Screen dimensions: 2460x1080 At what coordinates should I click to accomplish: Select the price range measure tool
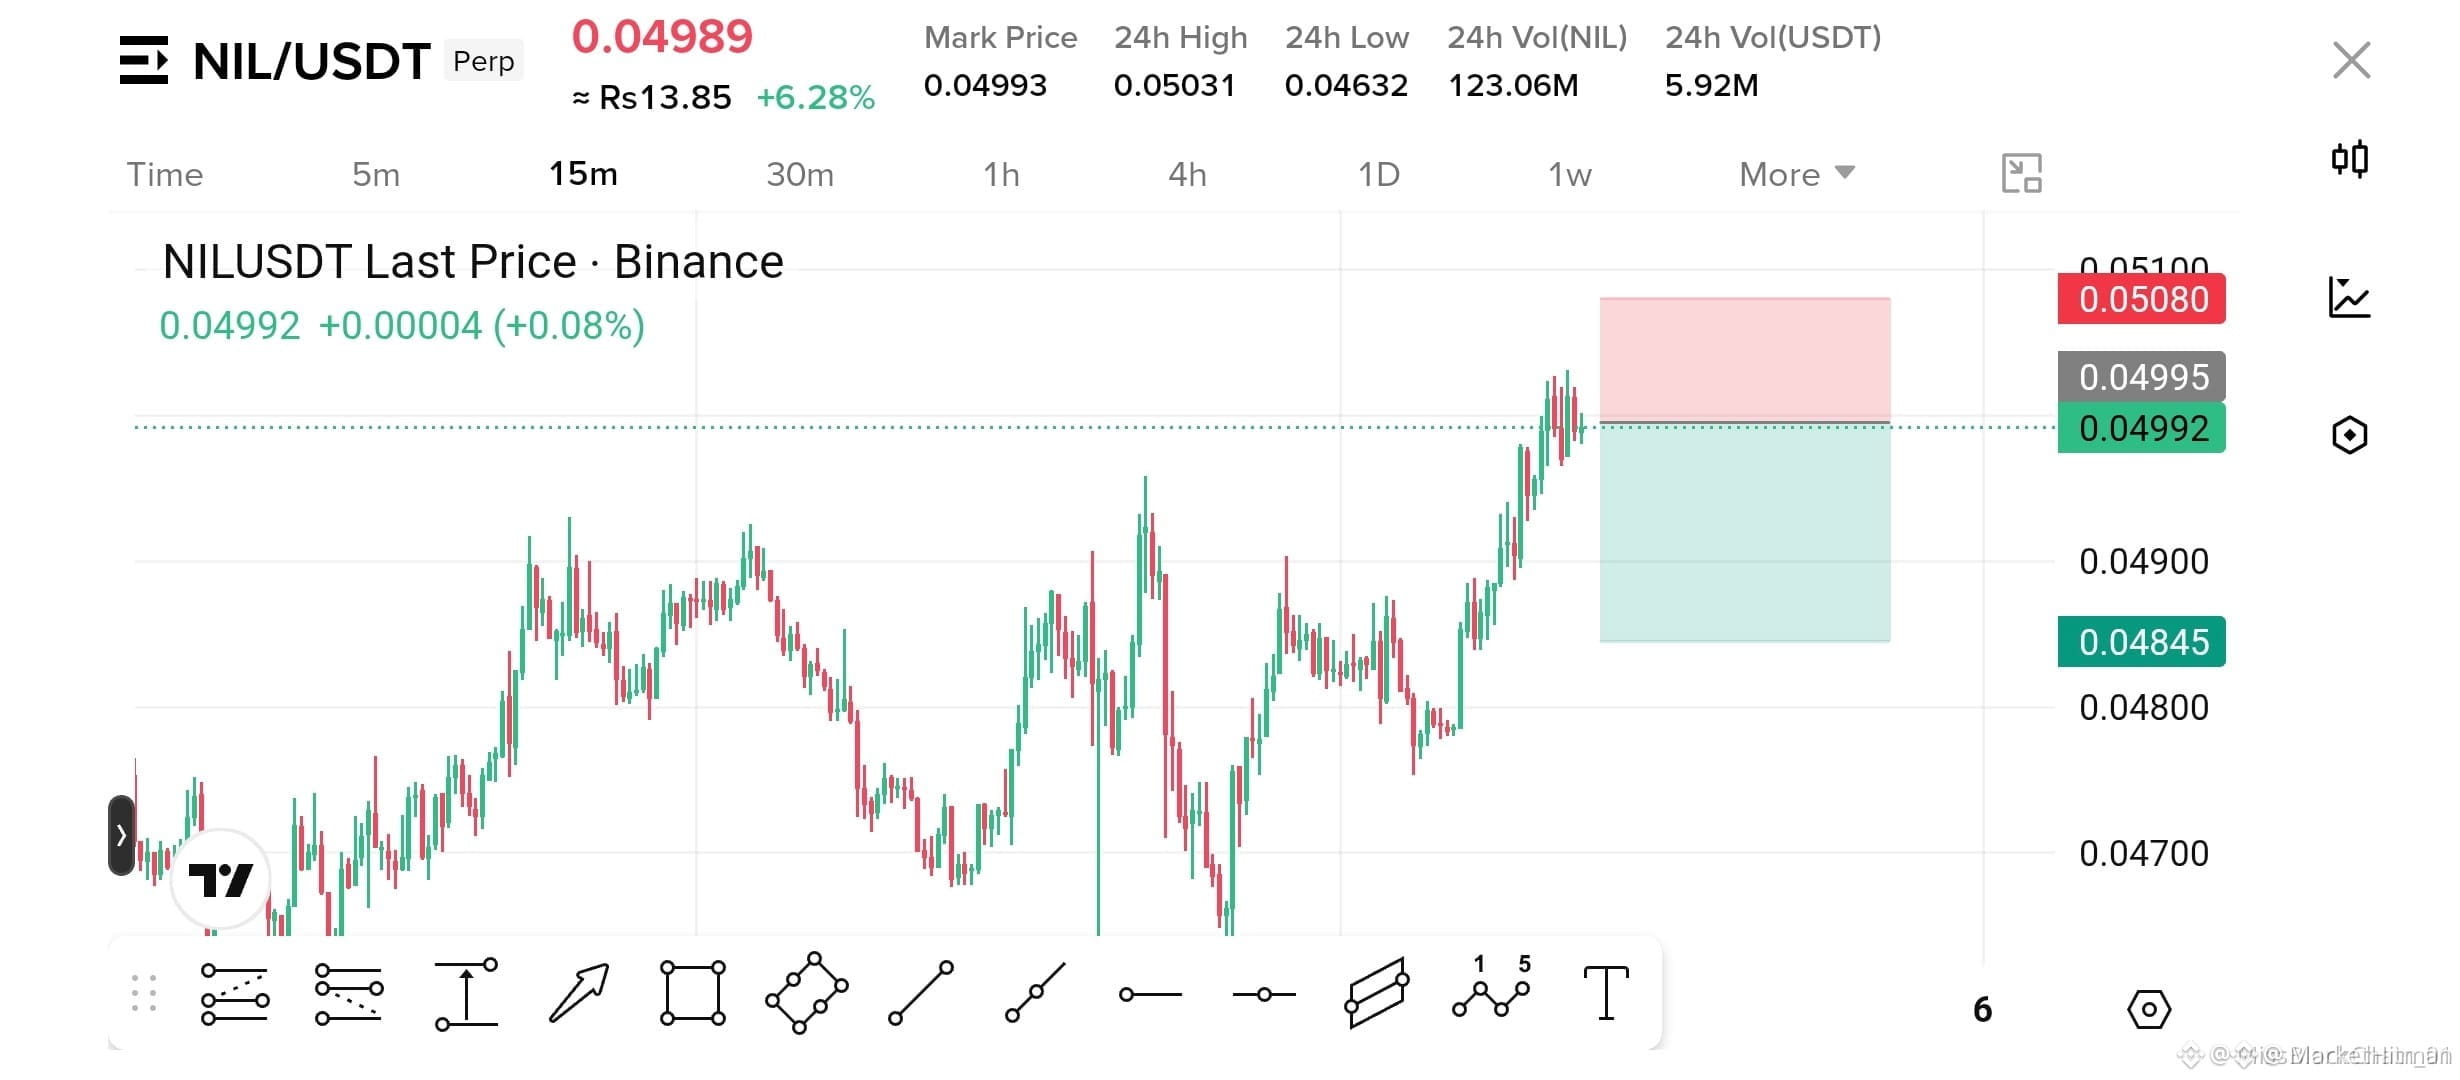tap(466, 994)
